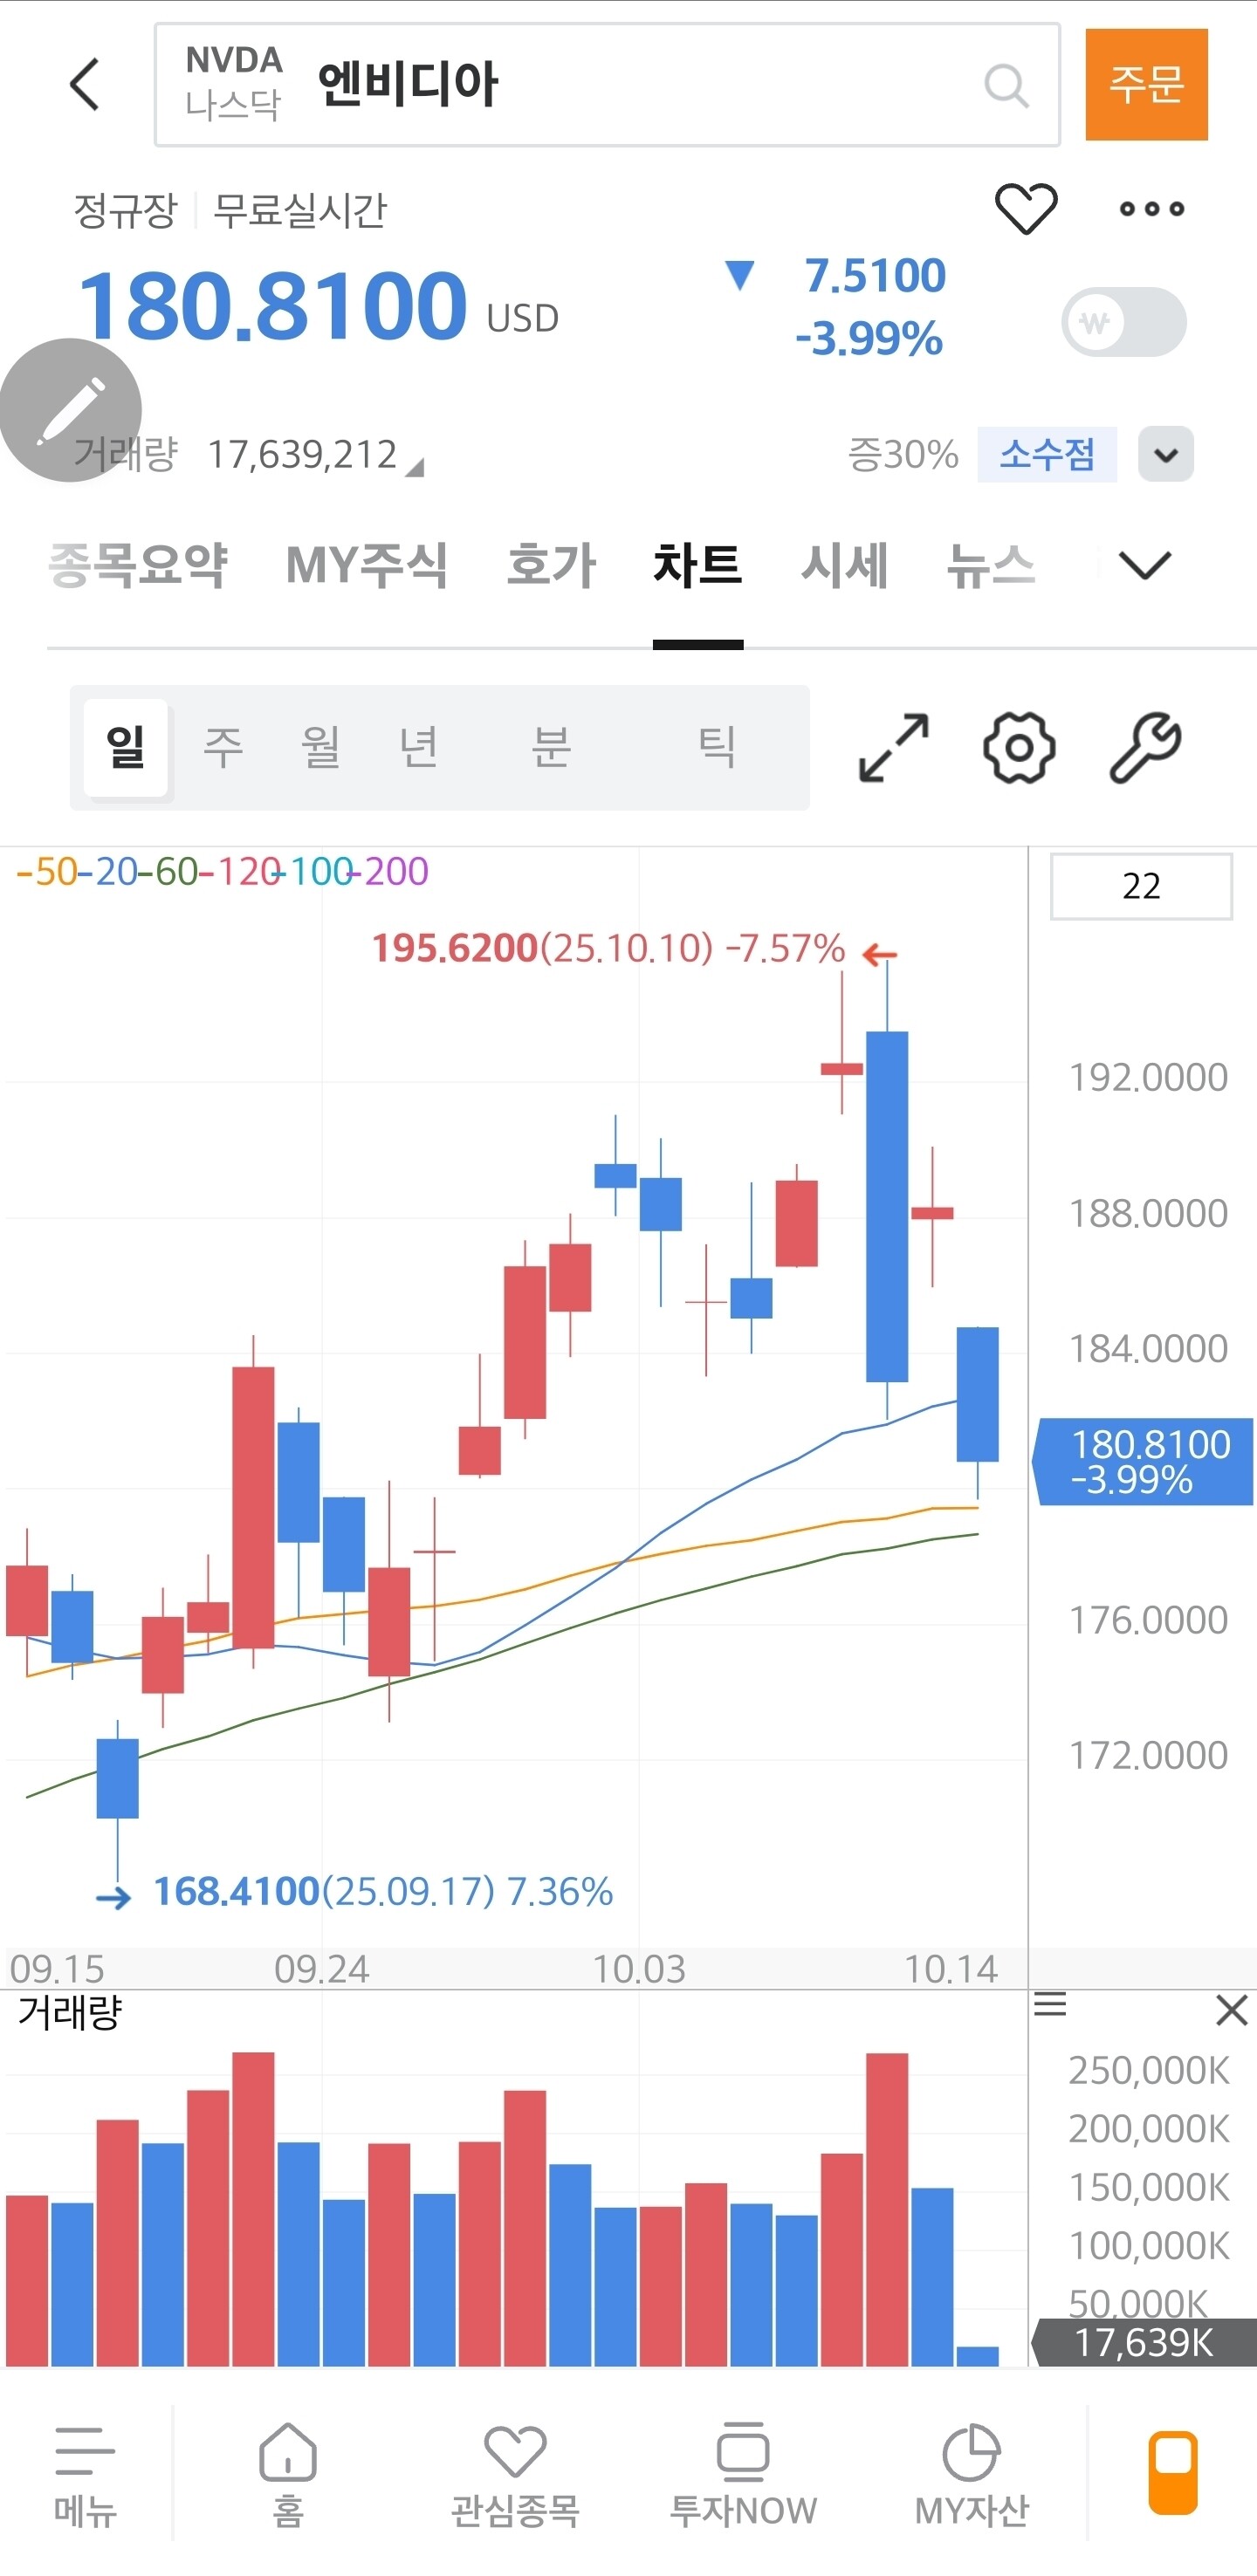Toggle the 소수점 fractional option
Viewport: 1257px width, 2576px height.
1046,455
